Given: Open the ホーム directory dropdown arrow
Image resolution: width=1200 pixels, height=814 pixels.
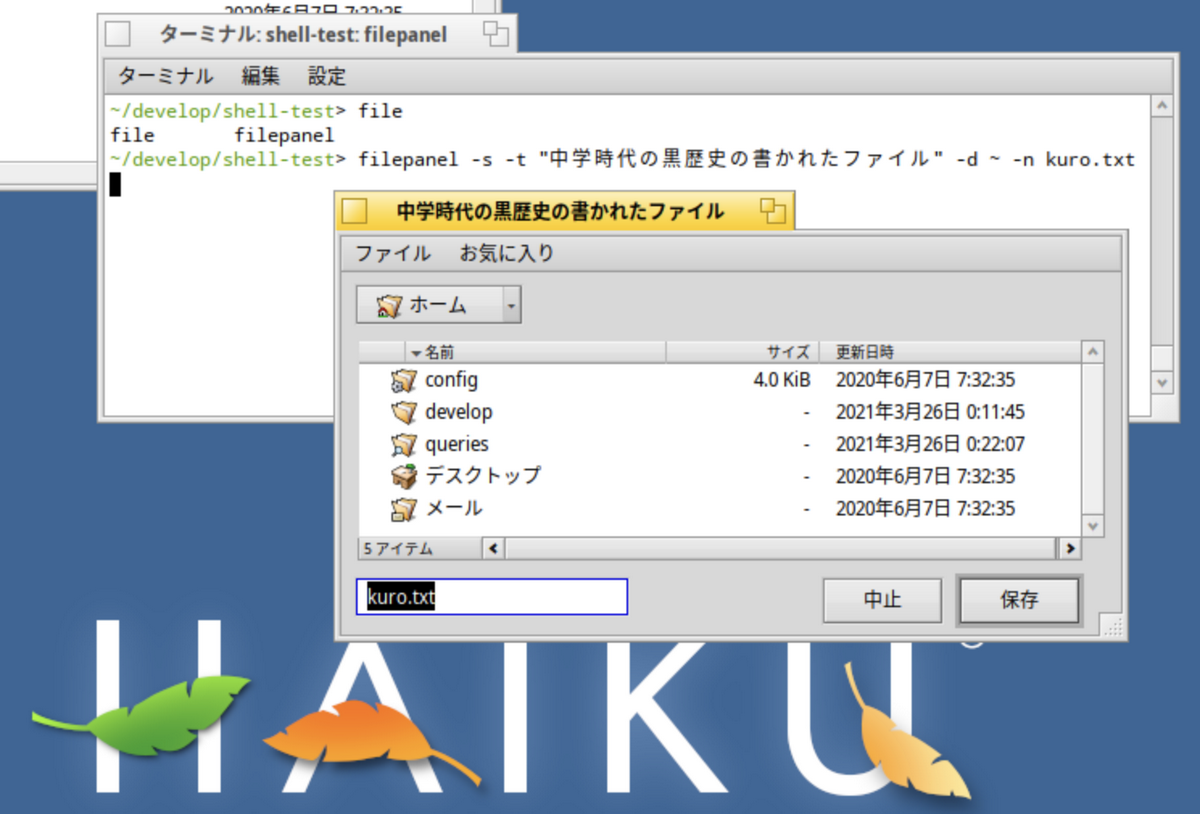Looking at the screenshot, I should pyautogui.click(x=511, y=306).
